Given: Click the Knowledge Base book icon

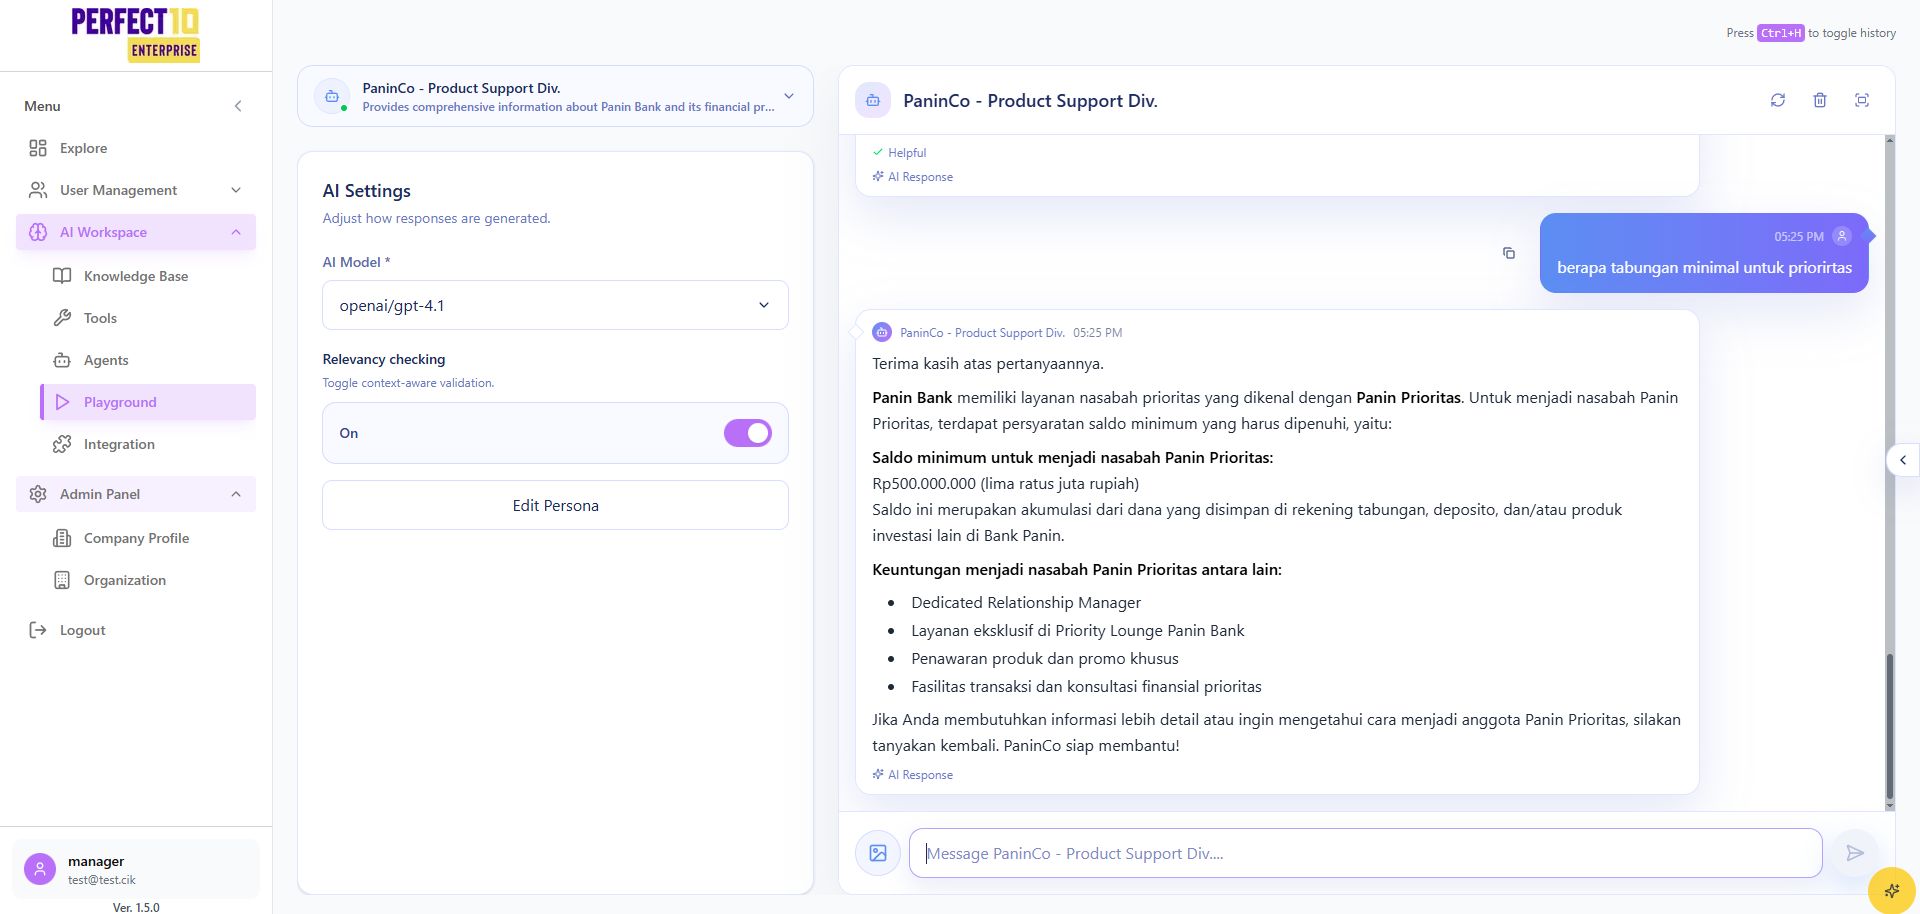Looking at the screenshot, I should (x=62, y=276).
